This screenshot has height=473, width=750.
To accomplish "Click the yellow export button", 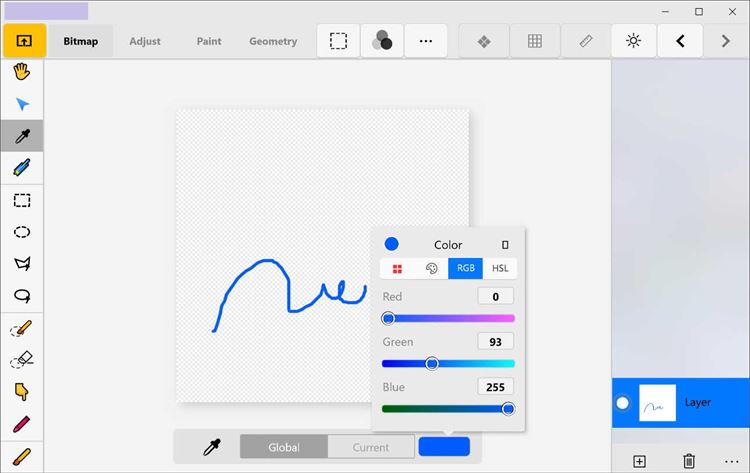I will [24, 41].
